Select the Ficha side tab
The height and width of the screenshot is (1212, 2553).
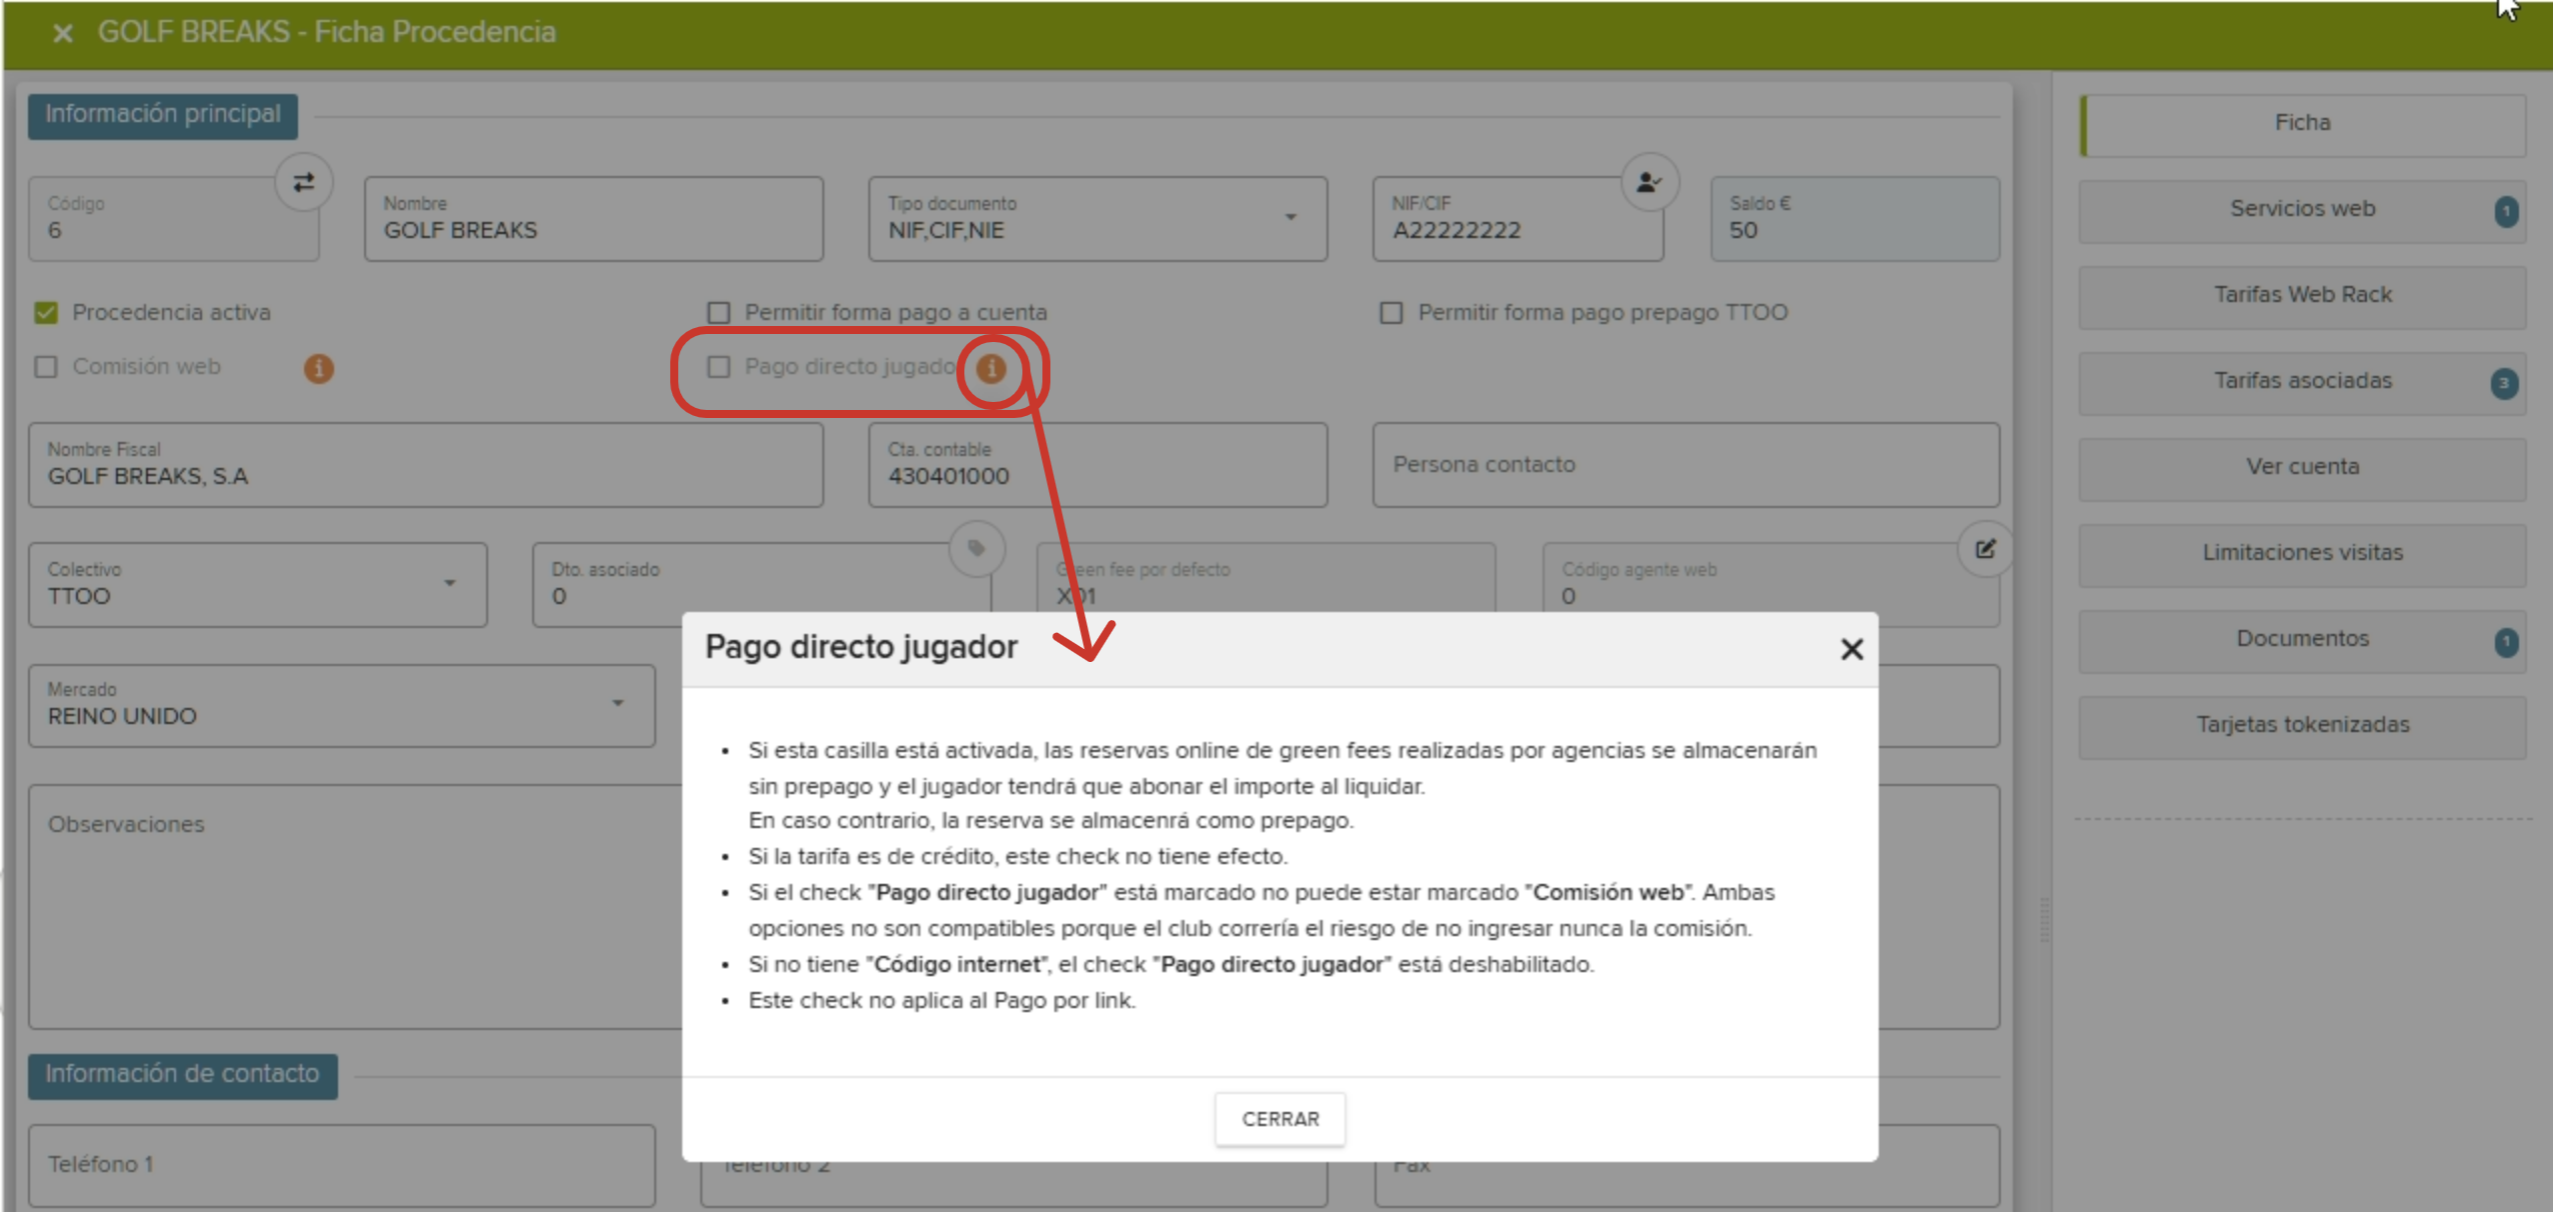(x=2302, y=125)
